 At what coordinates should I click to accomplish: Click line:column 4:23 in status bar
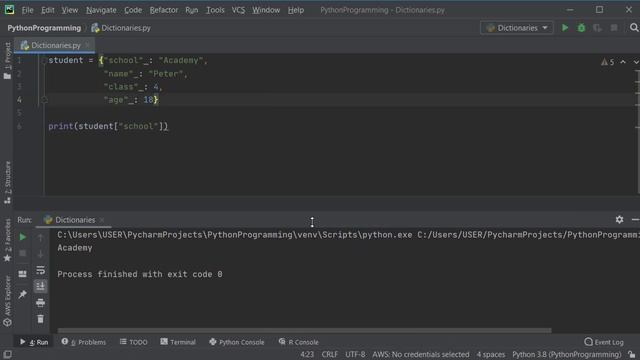coord(307,354)
